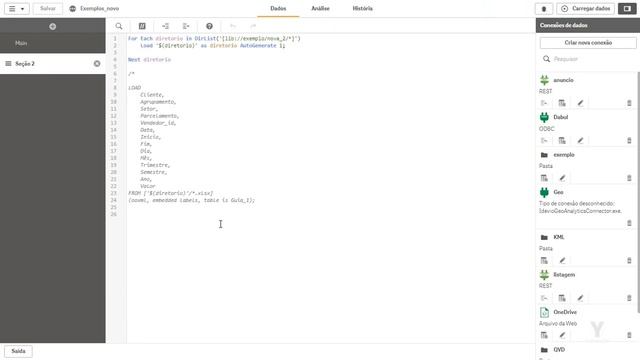Click the 'Trimestre,' field line

[x=155, y=165]
